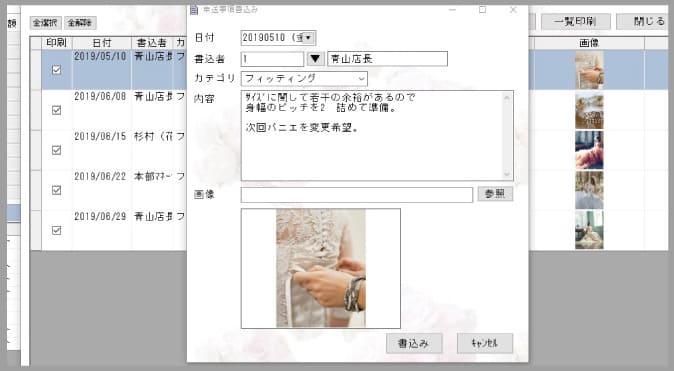Click the ｷｬﾝｾﾙ cancel button
Viewport: 674px width, 371px height.
(x=484, y=343)
